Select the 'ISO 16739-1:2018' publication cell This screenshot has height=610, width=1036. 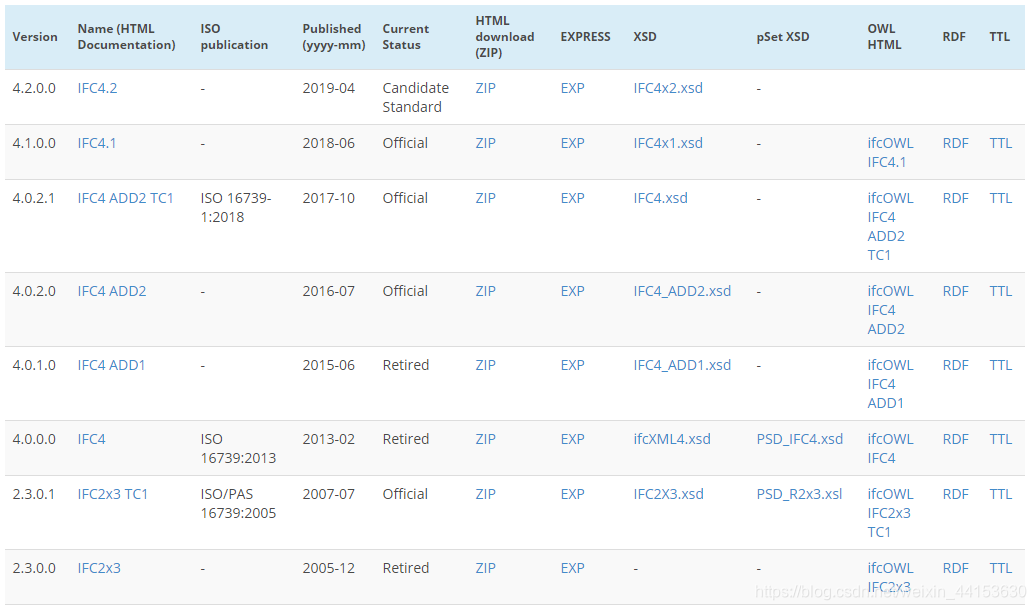(x=236, y=208)
